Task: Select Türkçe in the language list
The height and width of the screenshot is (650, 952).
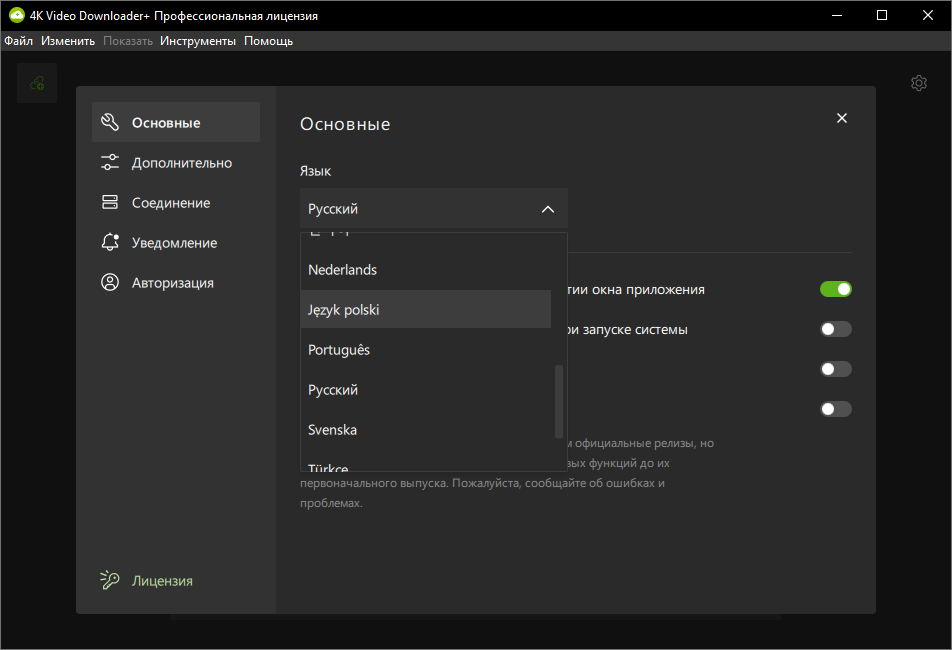Action: click(x=426, y=464)
